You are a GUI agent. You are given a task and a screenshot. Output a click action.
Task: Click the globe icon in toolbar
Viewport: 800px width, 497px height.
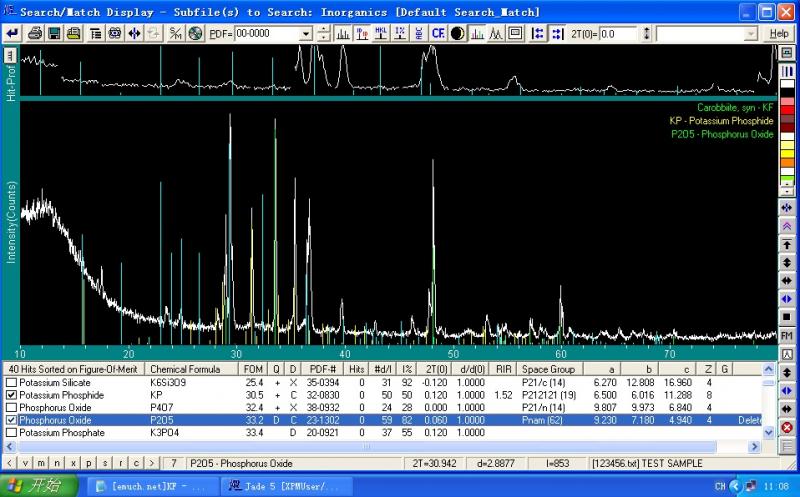195,33
